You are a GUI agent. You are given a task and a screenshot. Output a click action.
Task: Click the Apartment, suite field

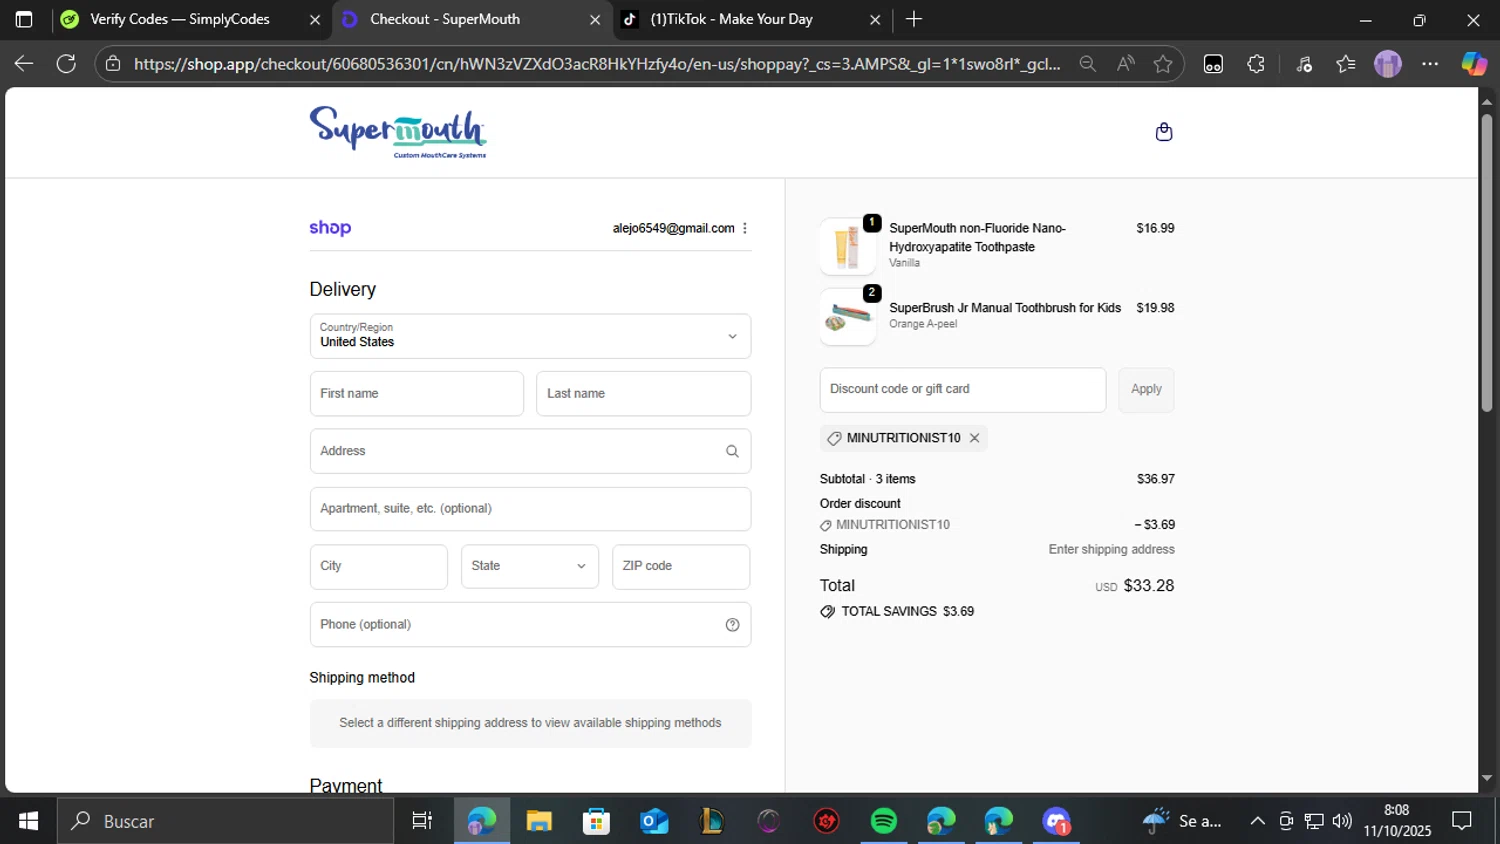point(530,509)
